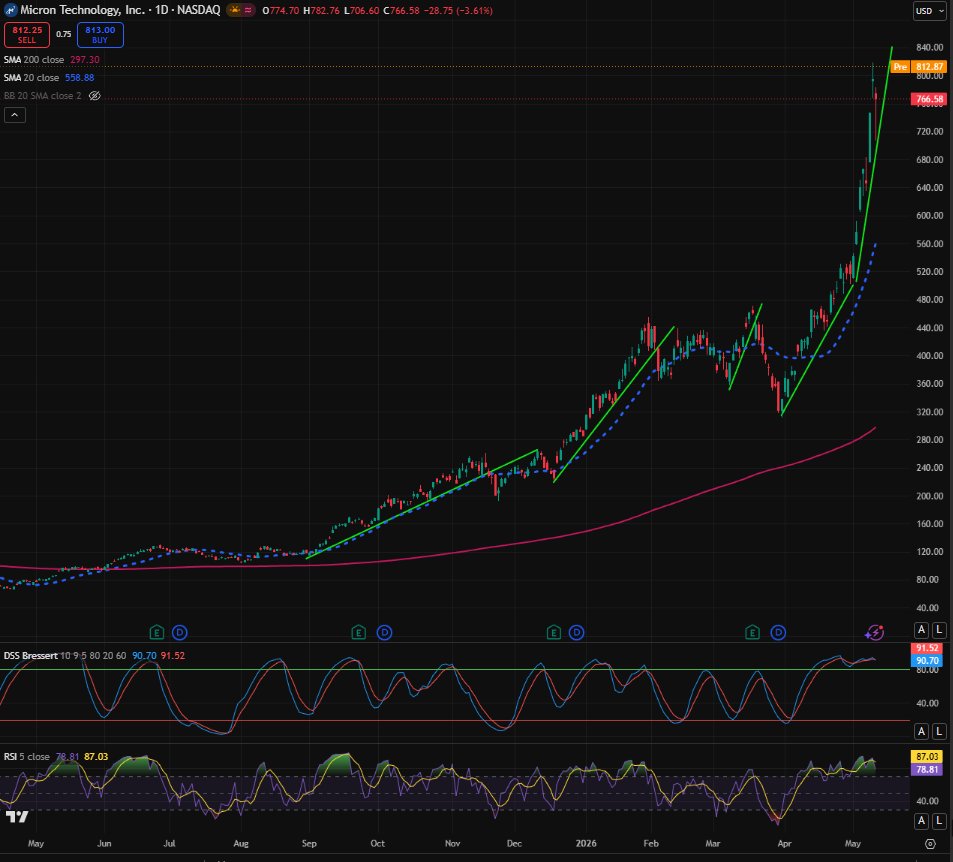The image size is (953, 862).
Task: Click the Nov label on time axis
Action: point(452,843)
